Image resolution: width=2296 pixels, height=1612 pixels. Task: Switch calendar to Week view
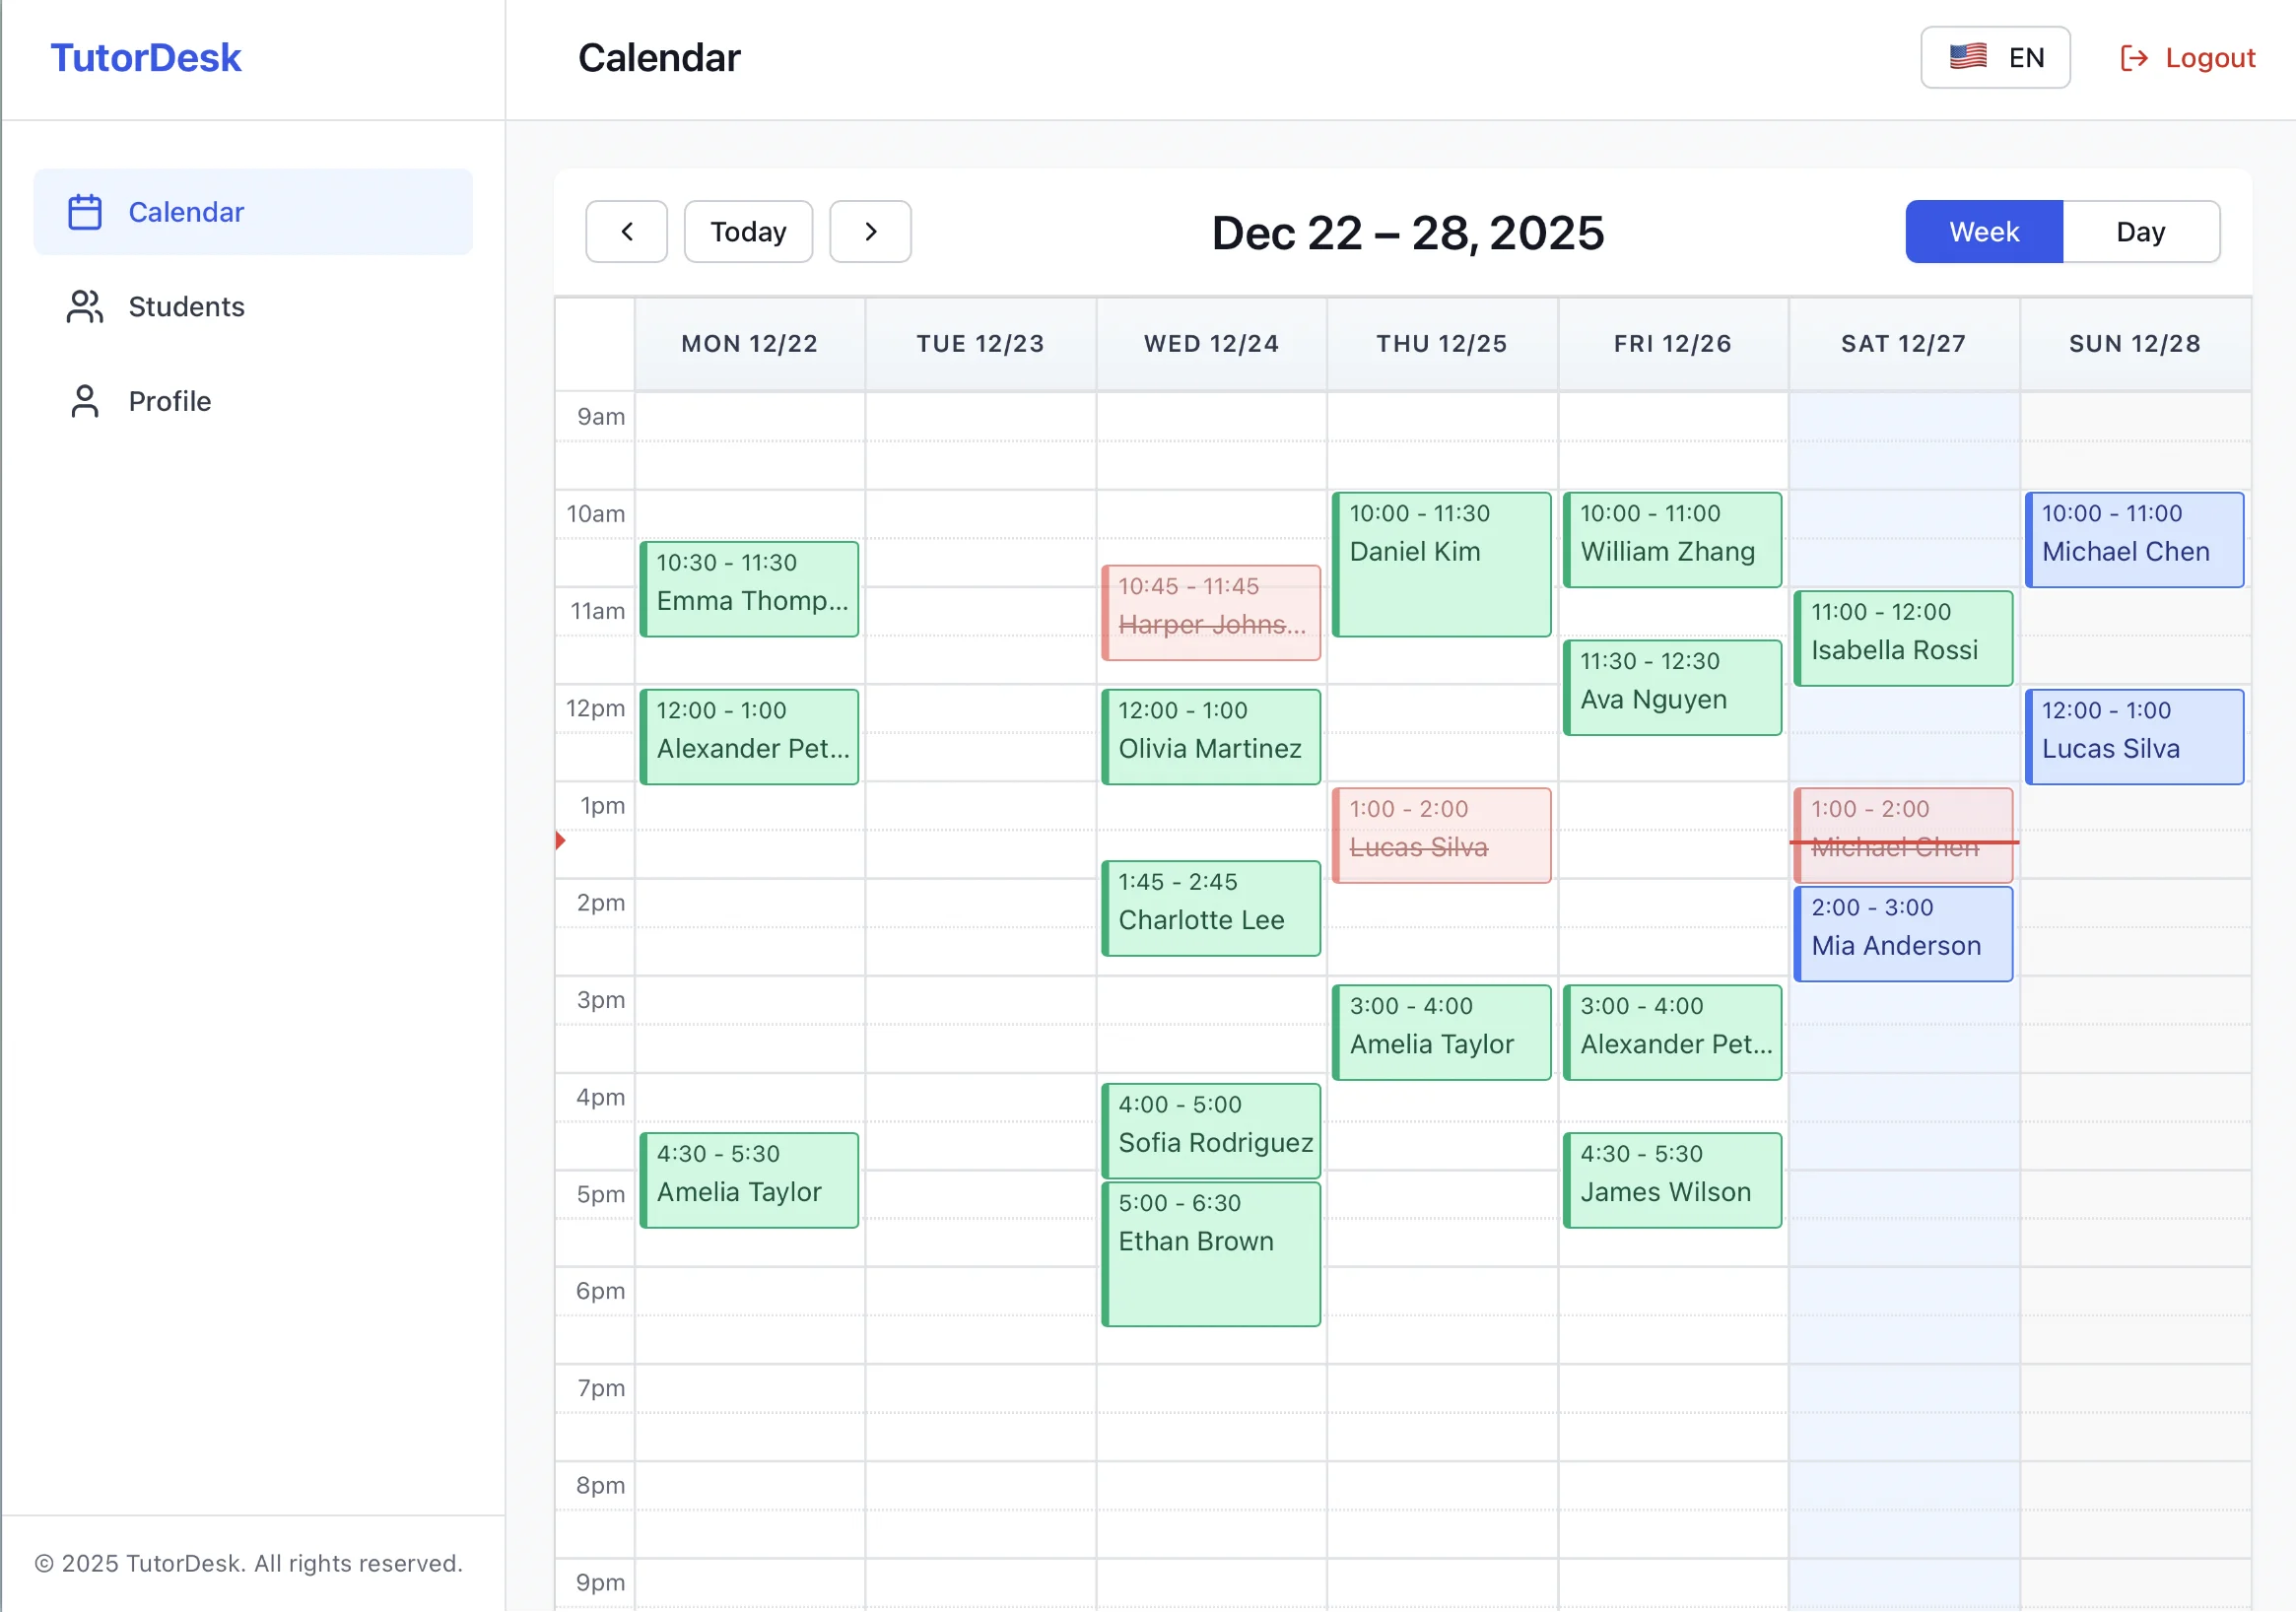[1983, 232]
